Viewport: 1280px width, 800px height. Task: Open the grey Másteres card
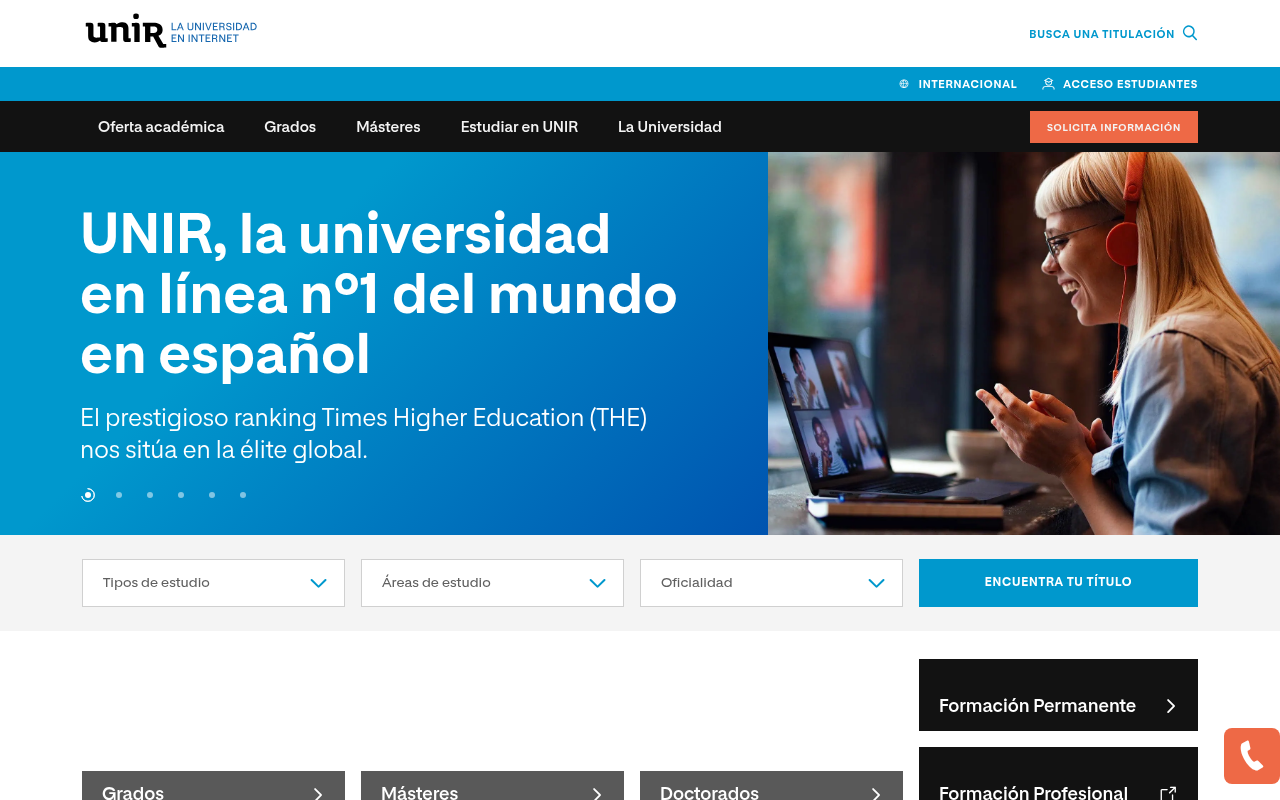point(492,786)
